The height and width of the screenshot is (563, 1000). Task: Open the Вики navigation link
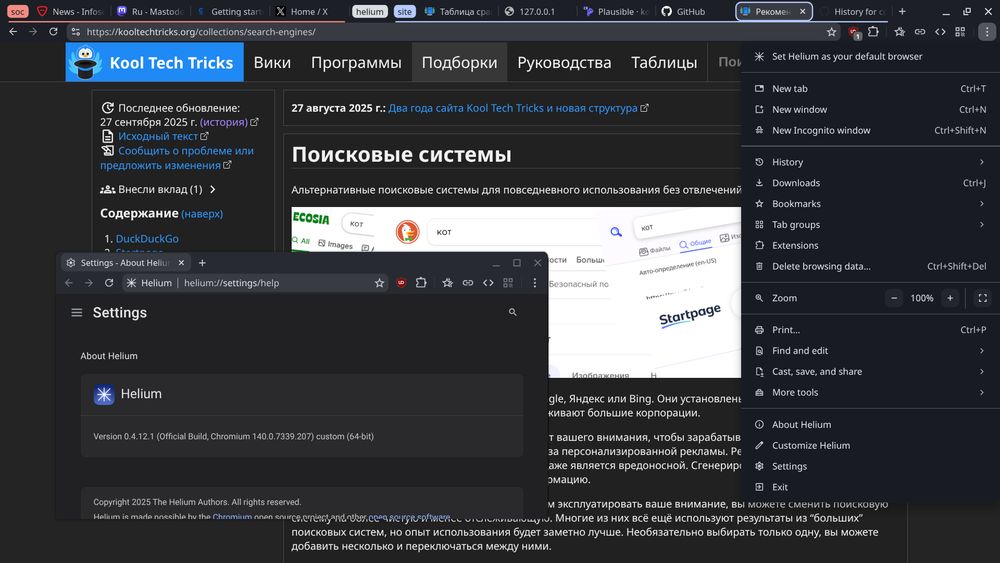click(272, 62)
